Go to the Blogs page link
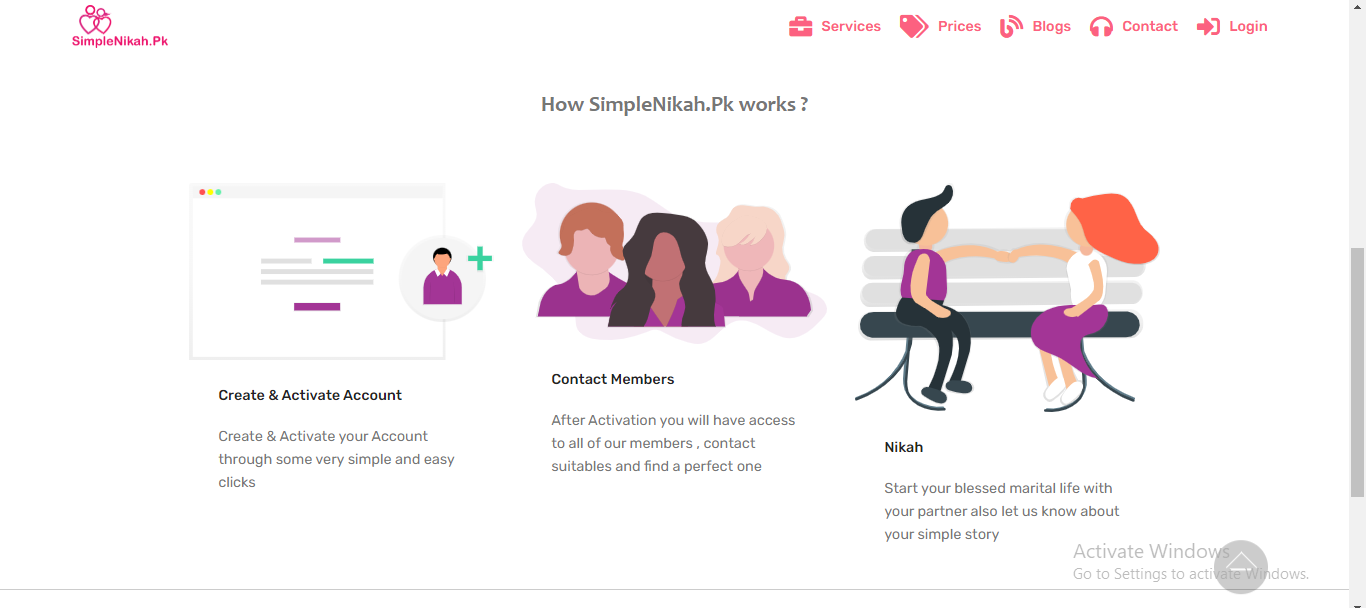The height and width of the screenshot is (608, 1366). [x=1051, y=27]
